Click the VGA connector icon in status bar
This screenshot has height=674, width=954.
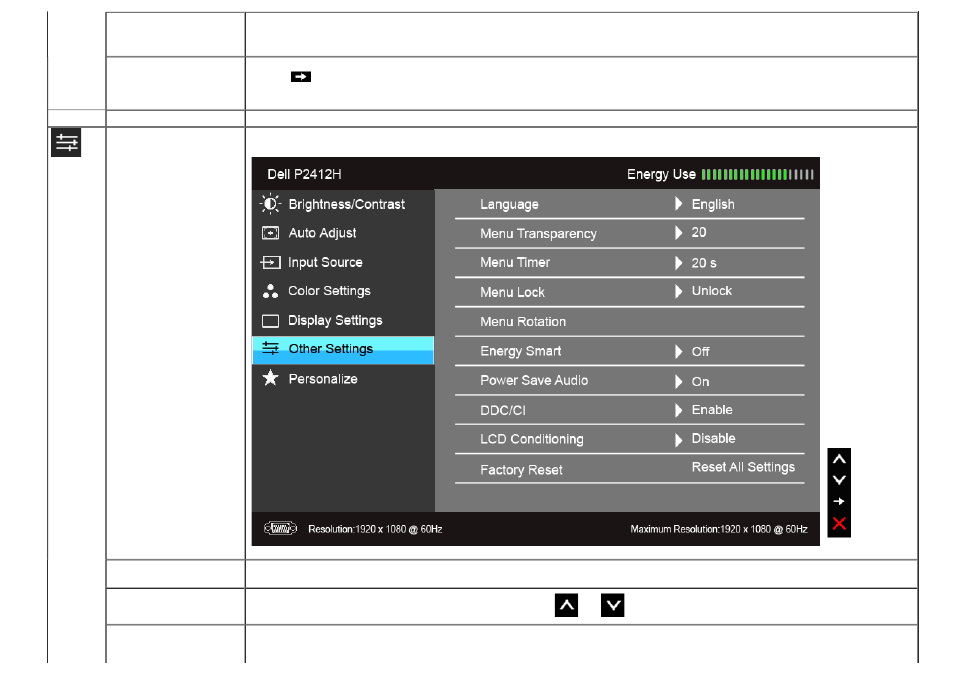point(280,529)
